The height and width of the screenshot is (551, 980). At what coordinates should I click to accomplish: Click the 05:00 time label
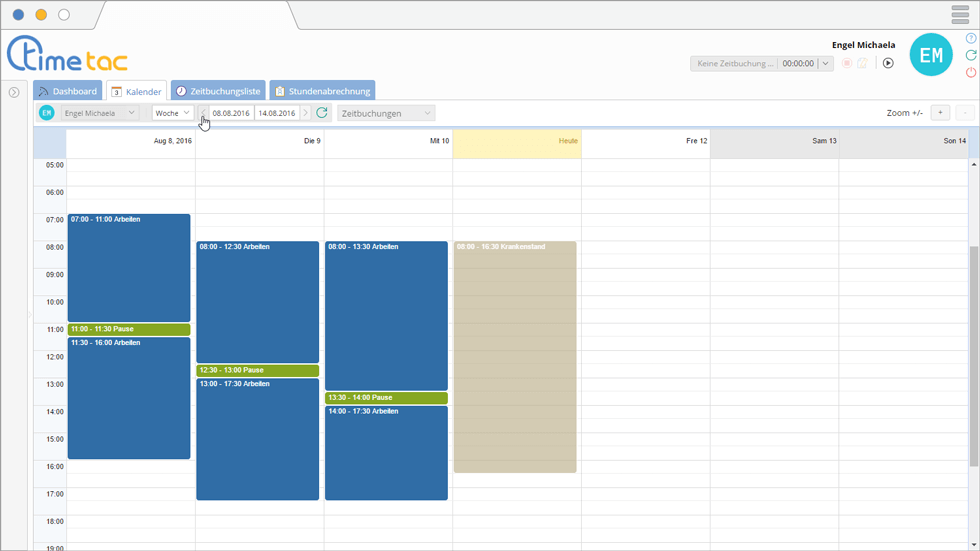(55, 166)
